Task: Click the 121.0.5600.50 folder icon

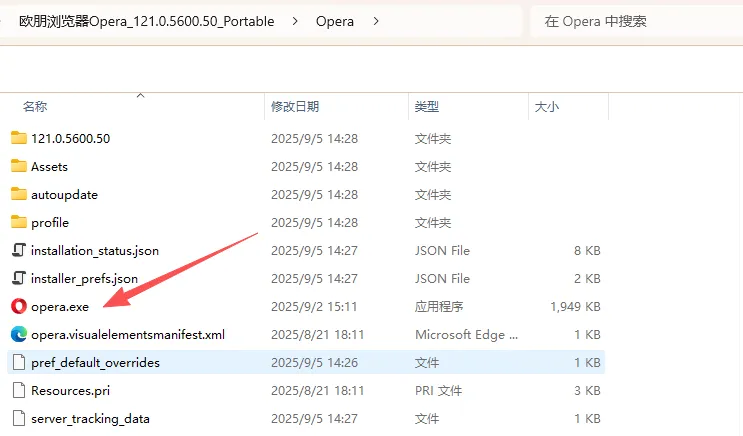Action: tap(18, 138)
